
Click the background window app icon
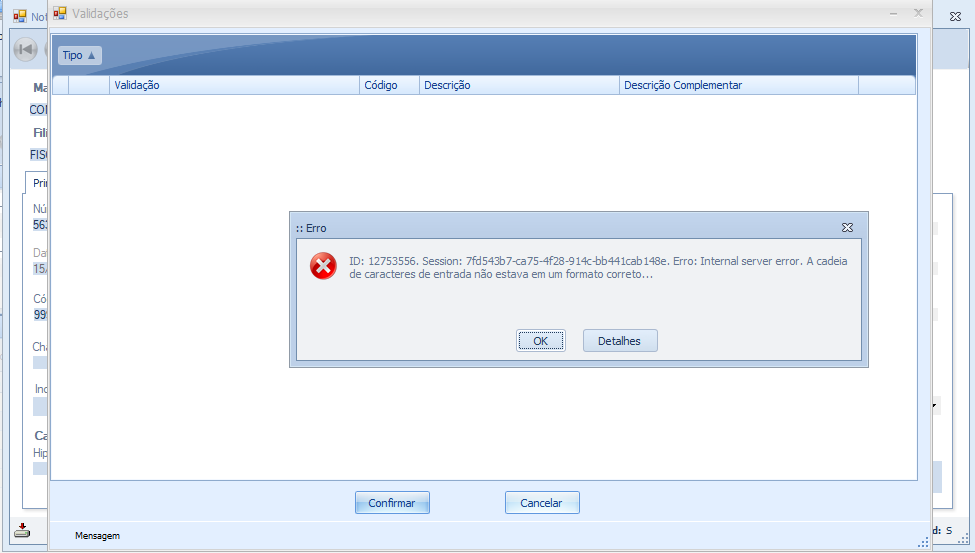pyautogui.click(x=20, y=16)
